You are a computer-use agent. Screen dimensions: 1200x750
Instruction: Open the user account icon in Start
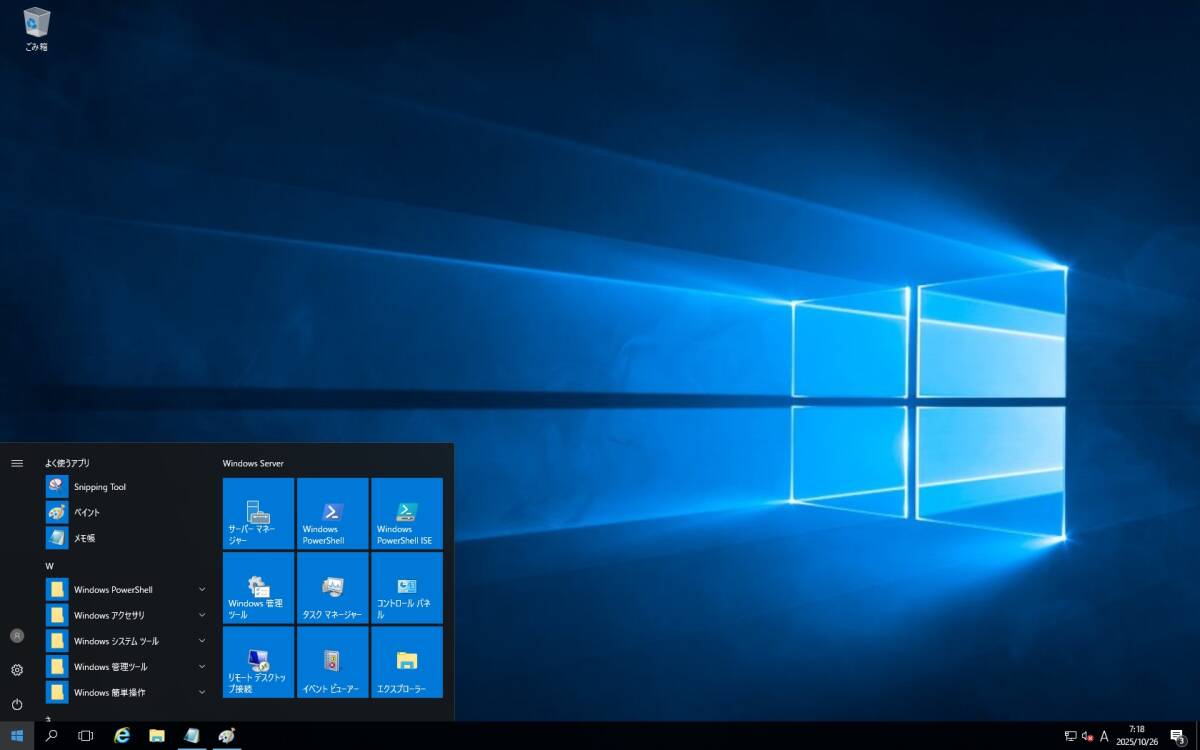pos(17,636)
